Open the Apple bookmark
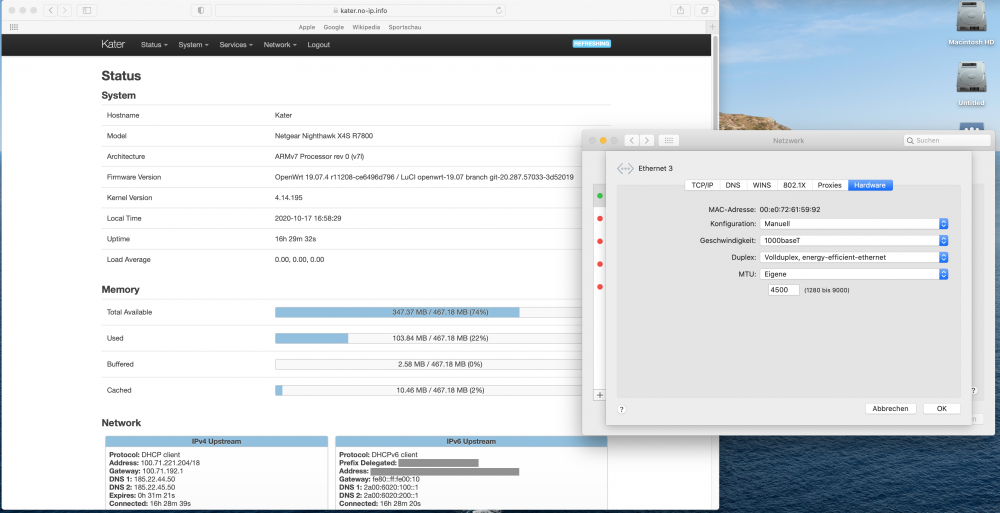This screenshot has width=1000, height=513. click(x=307, y=27)
